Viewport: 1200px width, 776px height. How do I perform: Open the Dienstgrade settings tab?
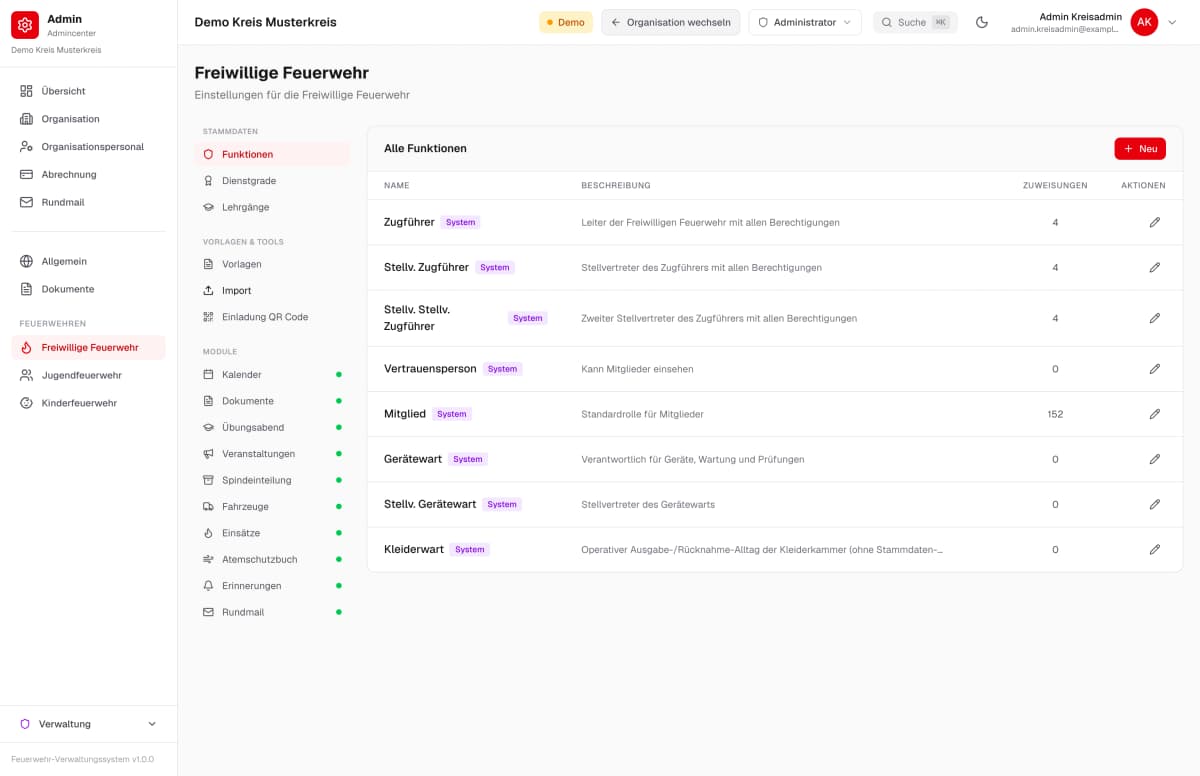272,181
